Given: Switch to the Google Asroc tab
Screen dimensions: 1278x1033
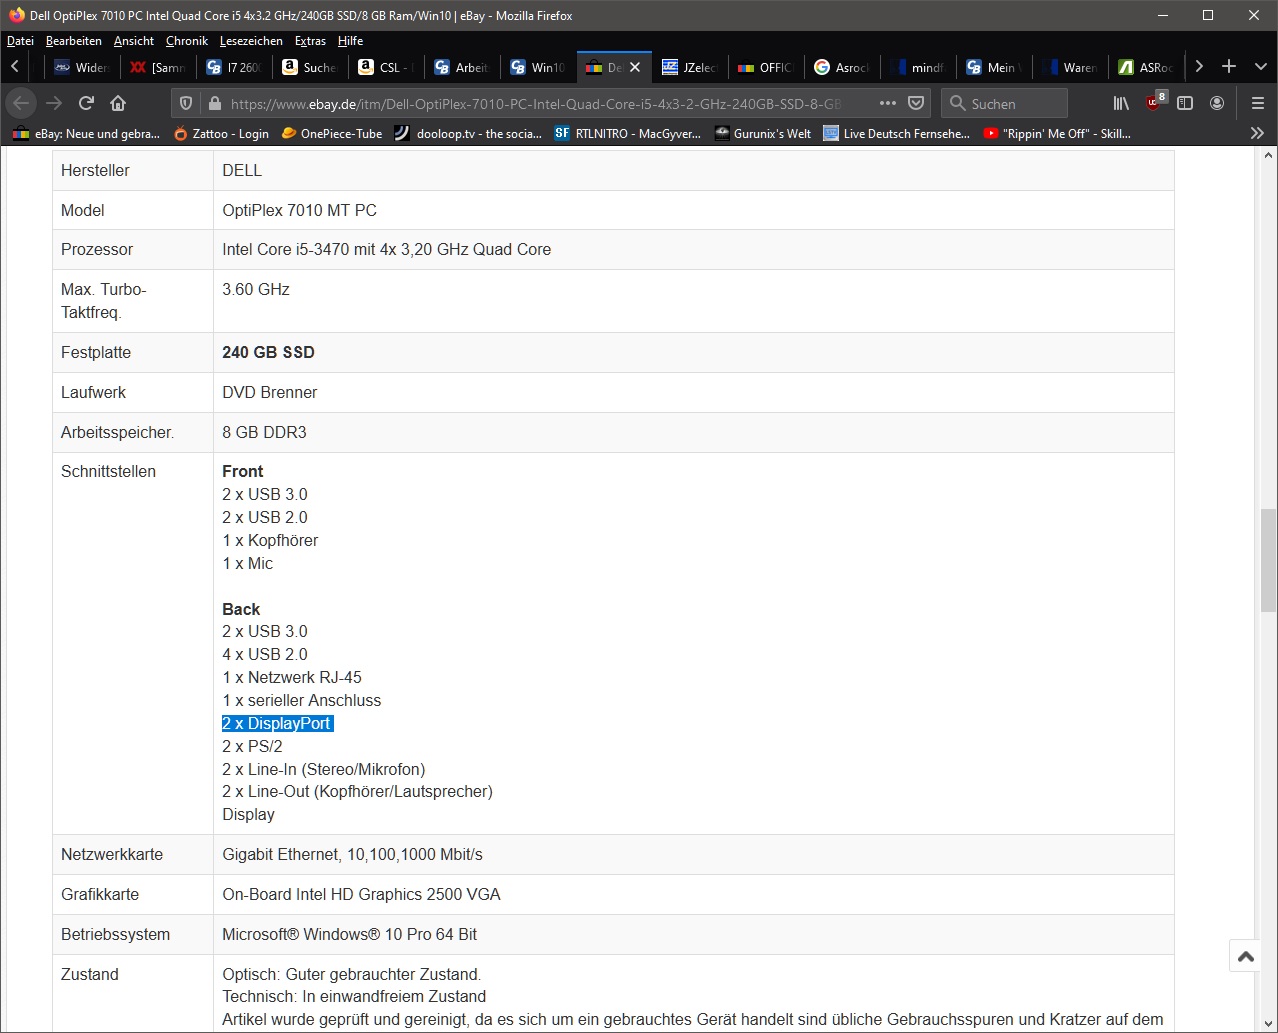Looking at the screenshot, I should pyautogui.click(x=843, y=67).
